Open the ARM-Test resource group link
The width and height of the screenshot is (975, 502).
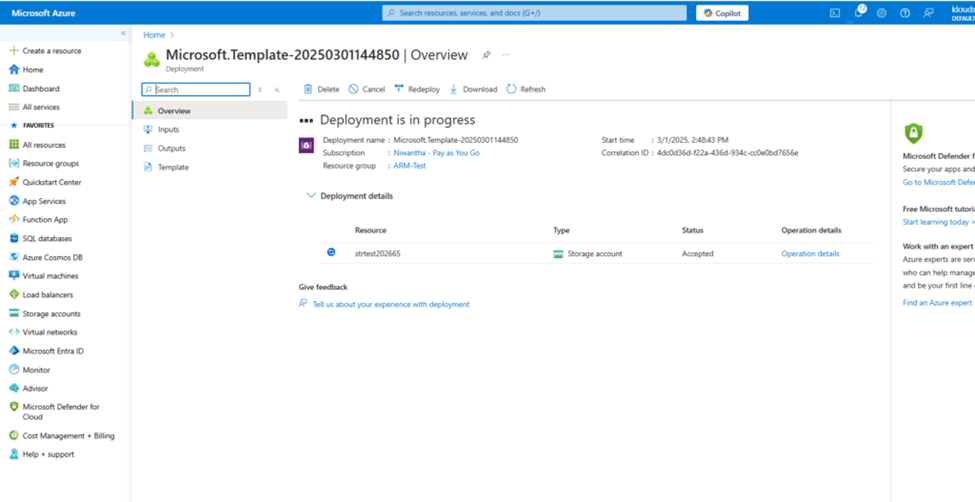pyautogui.click(x=409, y=165)
